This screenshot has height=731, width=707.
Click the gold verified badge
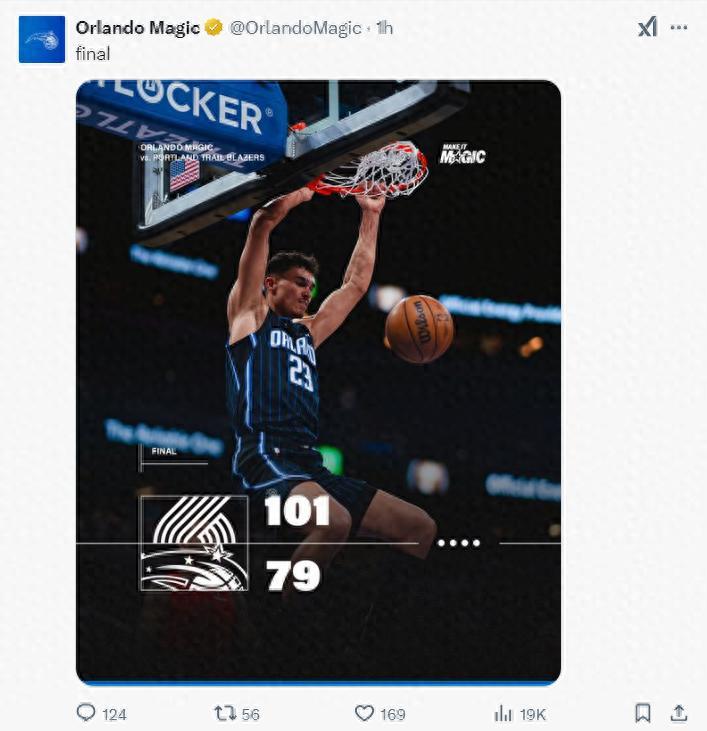point(214,28)
